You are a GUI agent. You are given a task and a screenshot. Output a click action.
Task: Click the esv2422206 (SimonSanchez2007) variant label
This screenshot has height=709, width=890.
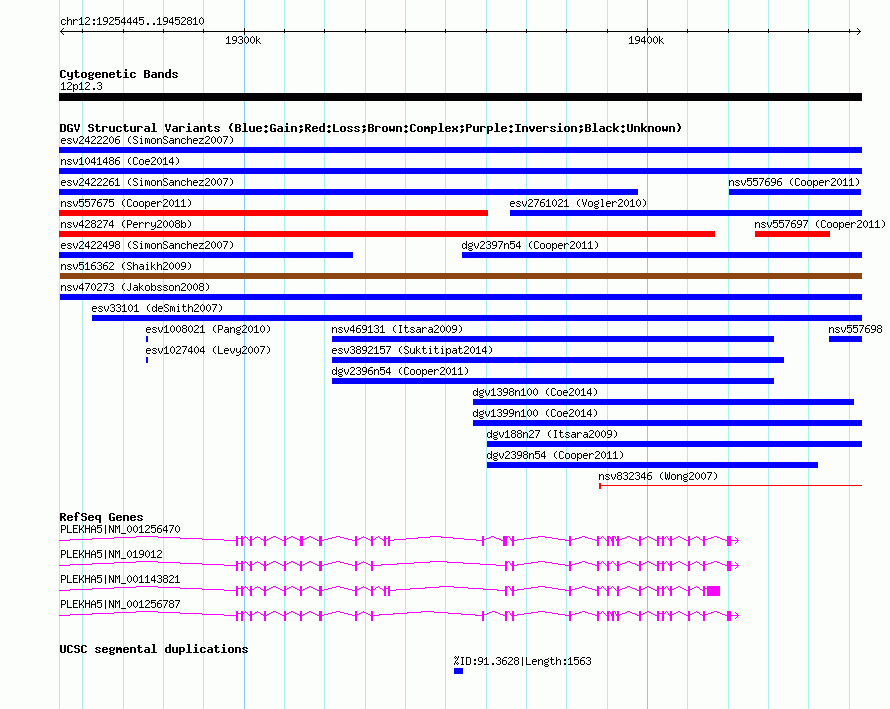click(147, 140)
